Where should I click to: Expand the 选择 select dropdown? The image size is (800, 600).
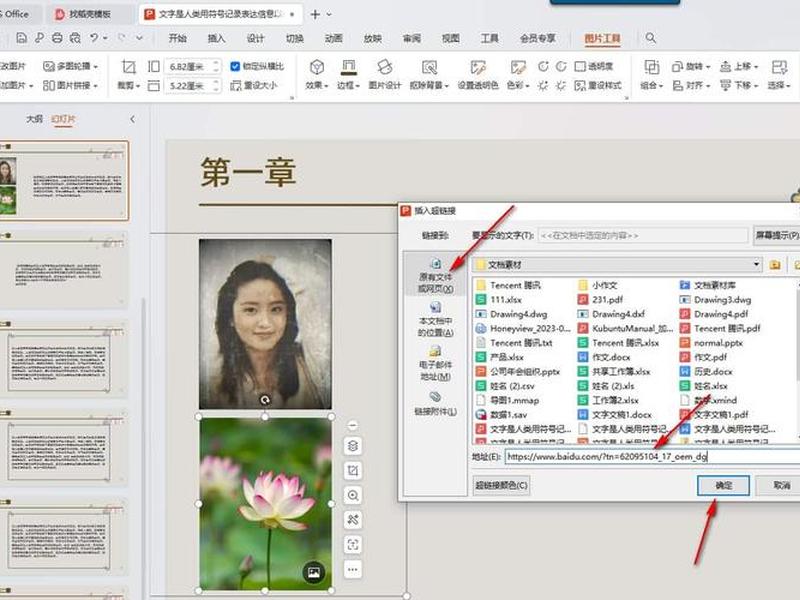pyautogui.click(x=788, y=86)
